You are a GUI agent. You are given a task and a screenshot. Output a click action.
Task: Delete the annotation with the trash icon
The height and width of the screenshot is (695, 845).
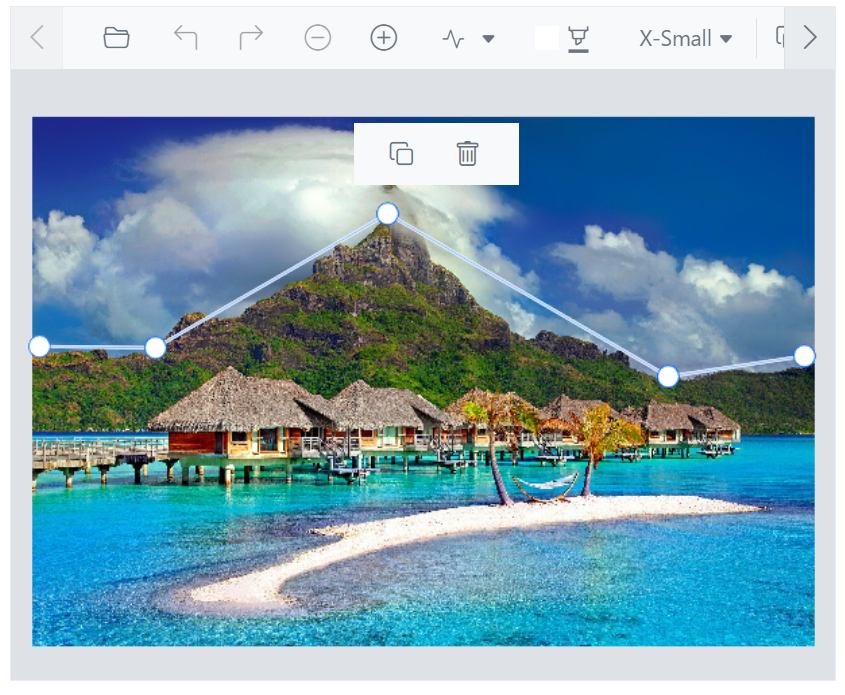tap(465, 154)
